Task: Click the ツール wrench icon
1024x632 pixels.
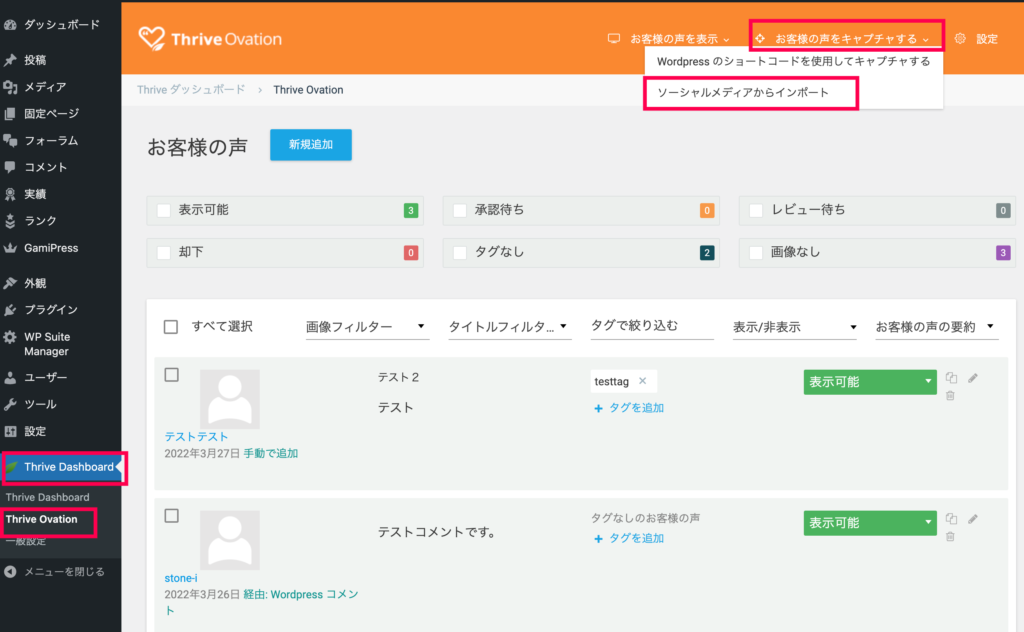Action: pos(10,404)
